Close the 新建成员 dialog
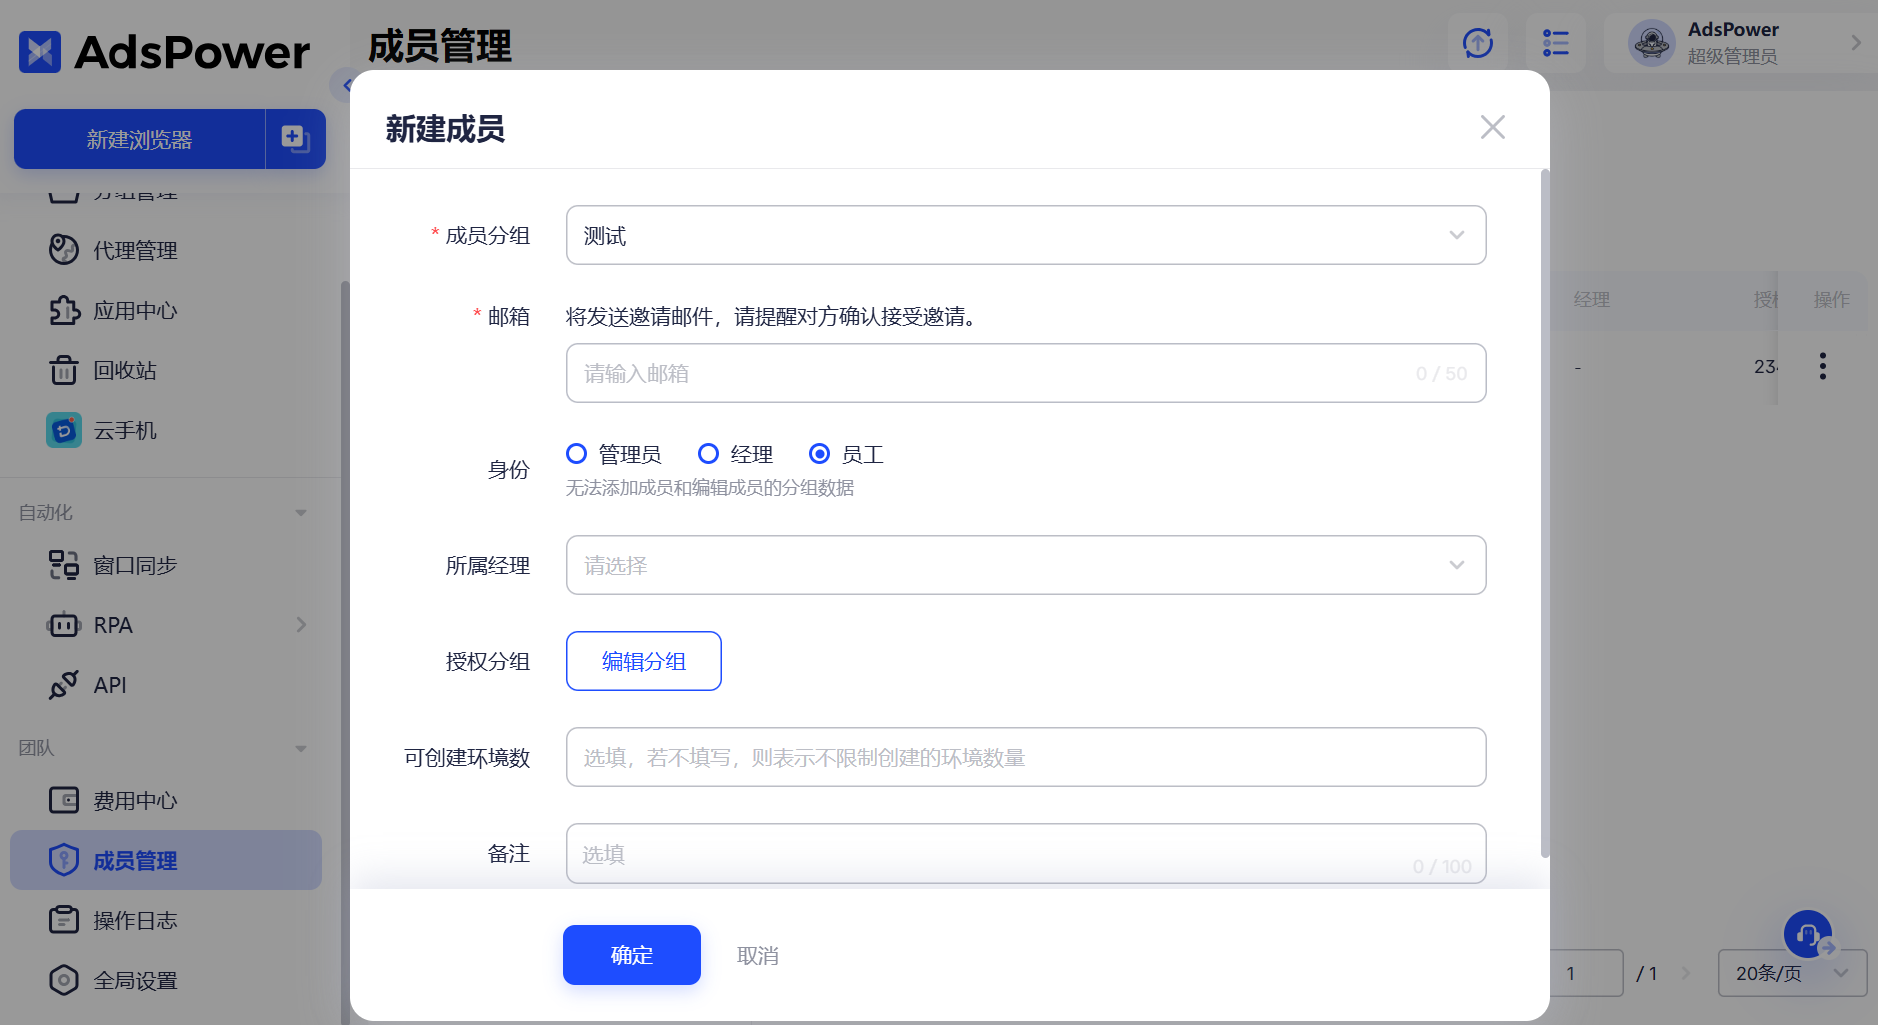Viewport: 1878px width, 1025px height. pyautogui.click(x=1493, y=127)
